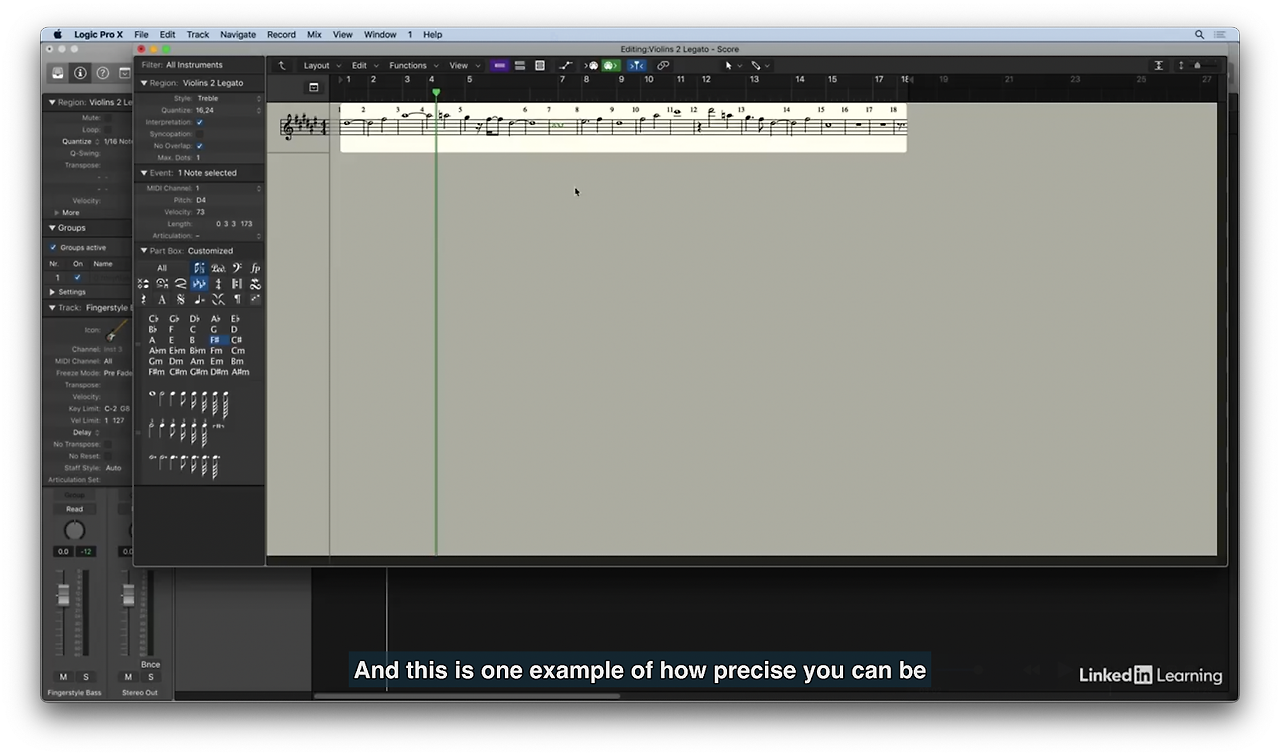
Task: Collapse the Groups section
Action: 52,228
